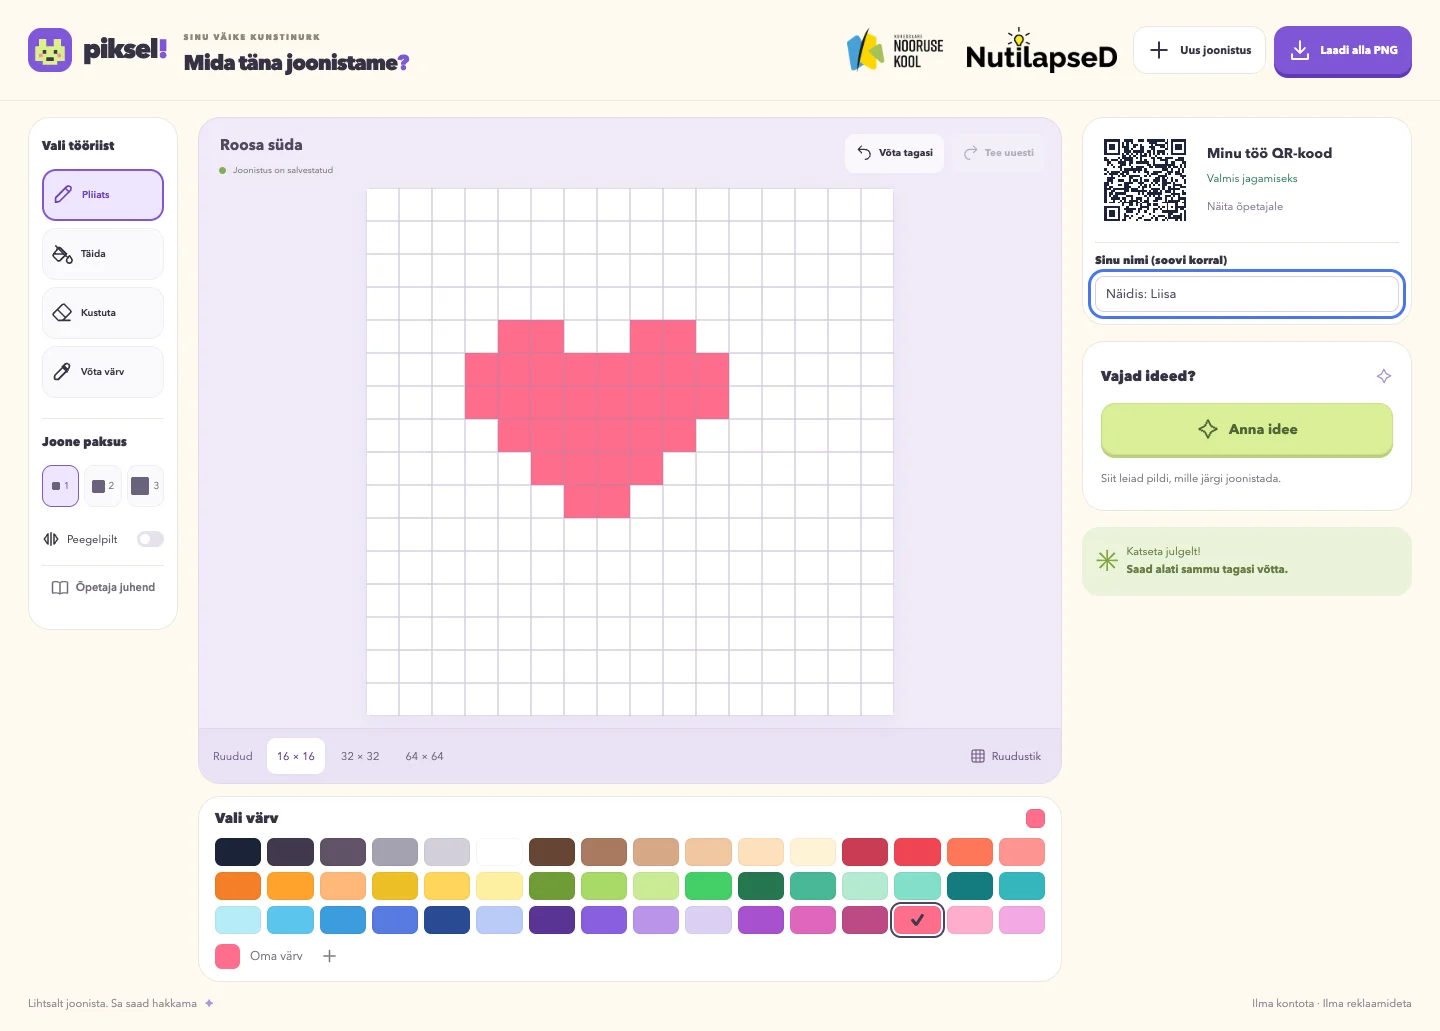This screenshot has height=1031, width=1440.
Task: Select the bright green swatch
Action: 709,886
